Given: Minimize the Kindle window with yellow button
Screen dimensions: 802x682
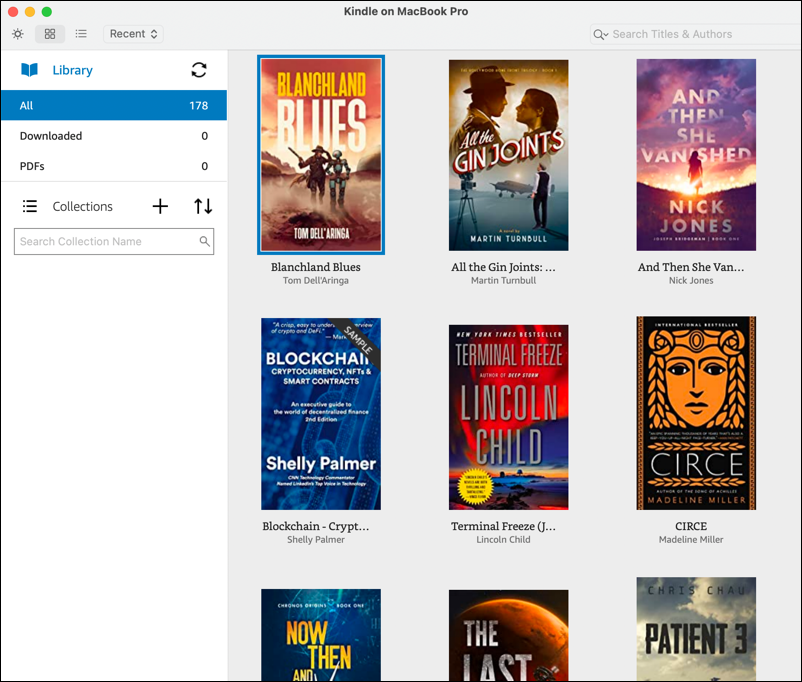Looking at the screenshot, I should (30, 12).
